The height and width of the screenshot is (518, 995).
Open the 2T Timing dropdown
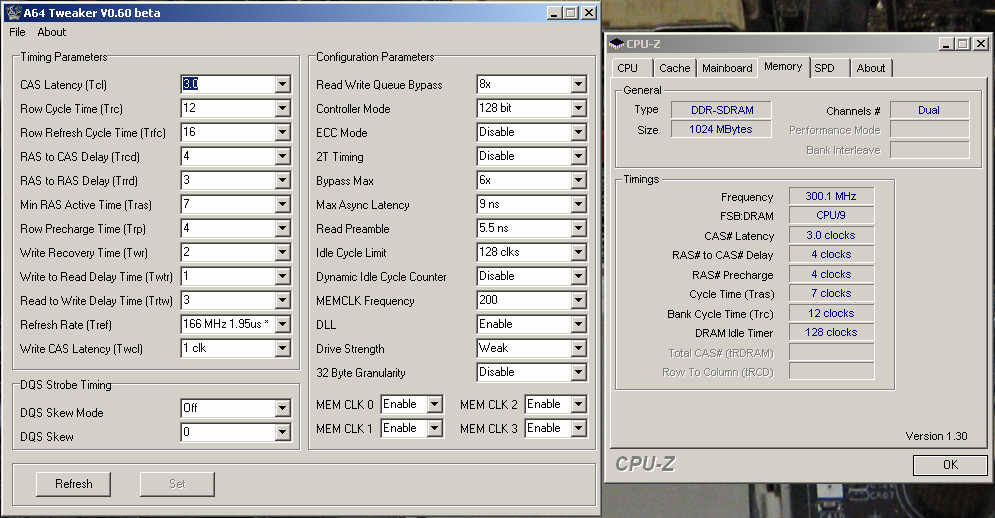(578, 157)
